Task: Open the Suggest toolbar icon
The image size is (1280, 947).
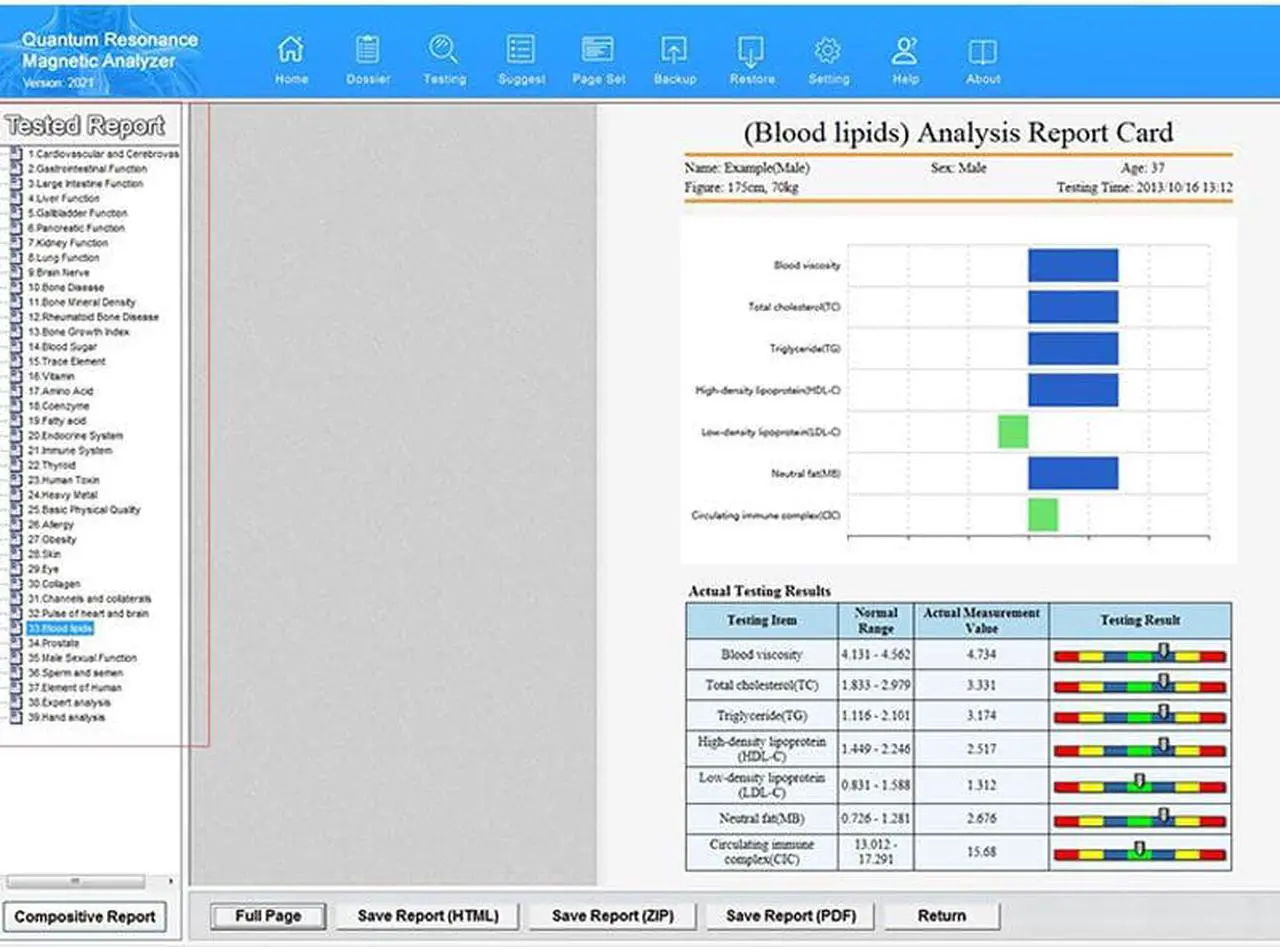Action: 521,58
